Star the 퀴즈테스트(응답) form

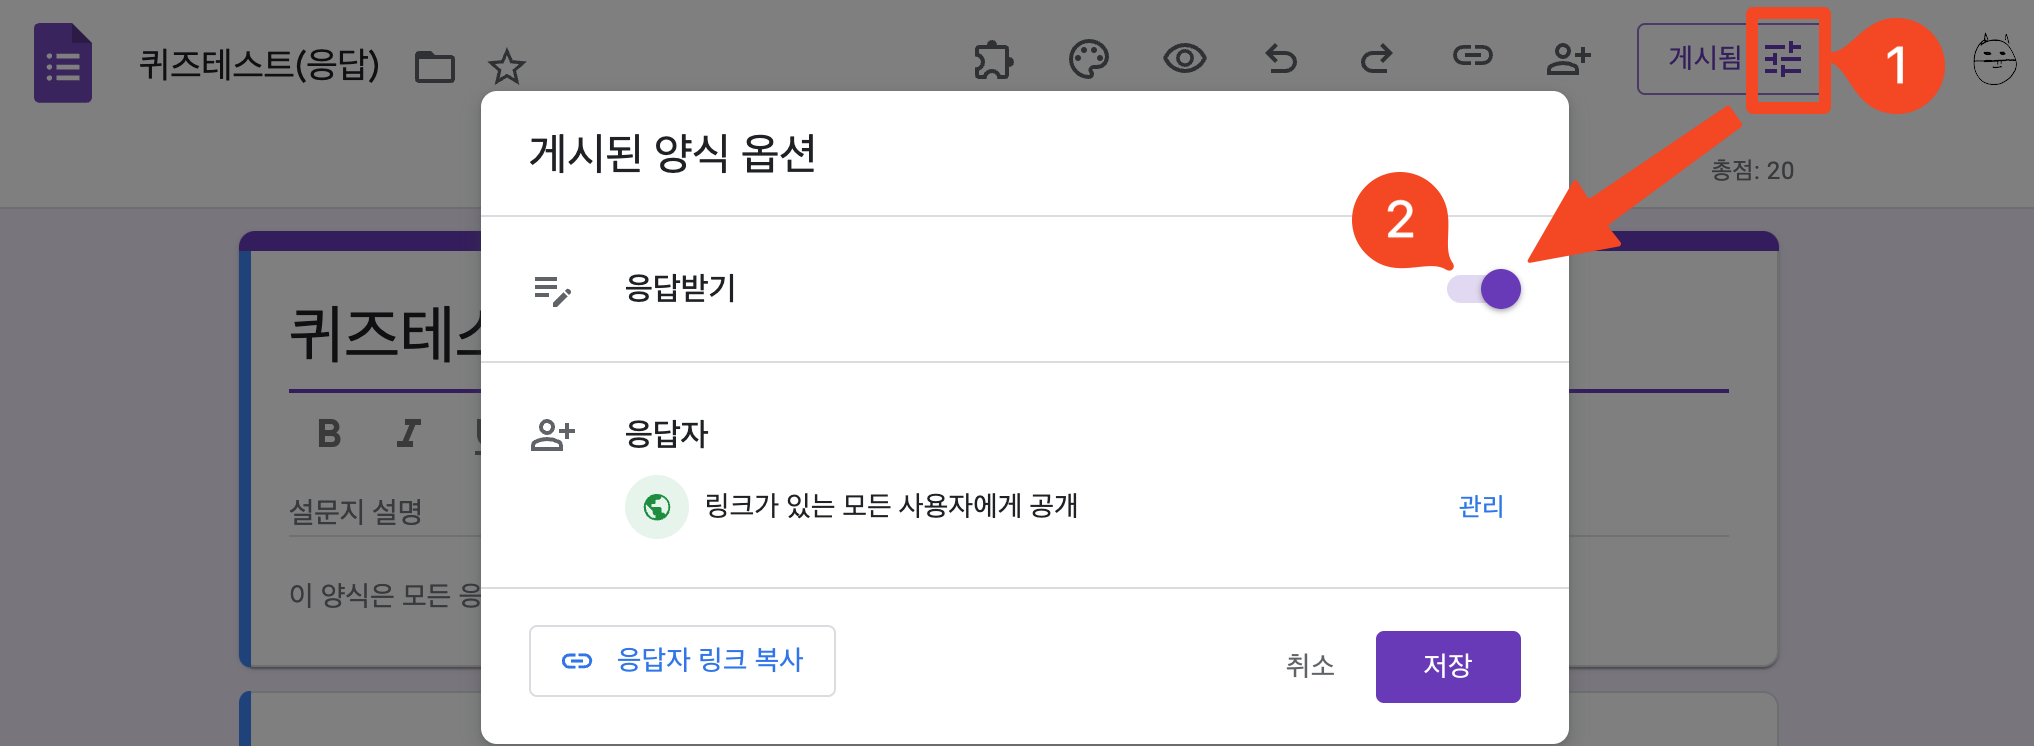(508, 66)
